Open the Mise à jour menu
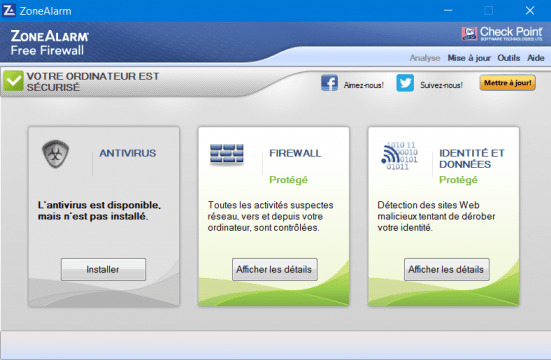The width and height of the screenshot is (551, 360). point(469,58)
